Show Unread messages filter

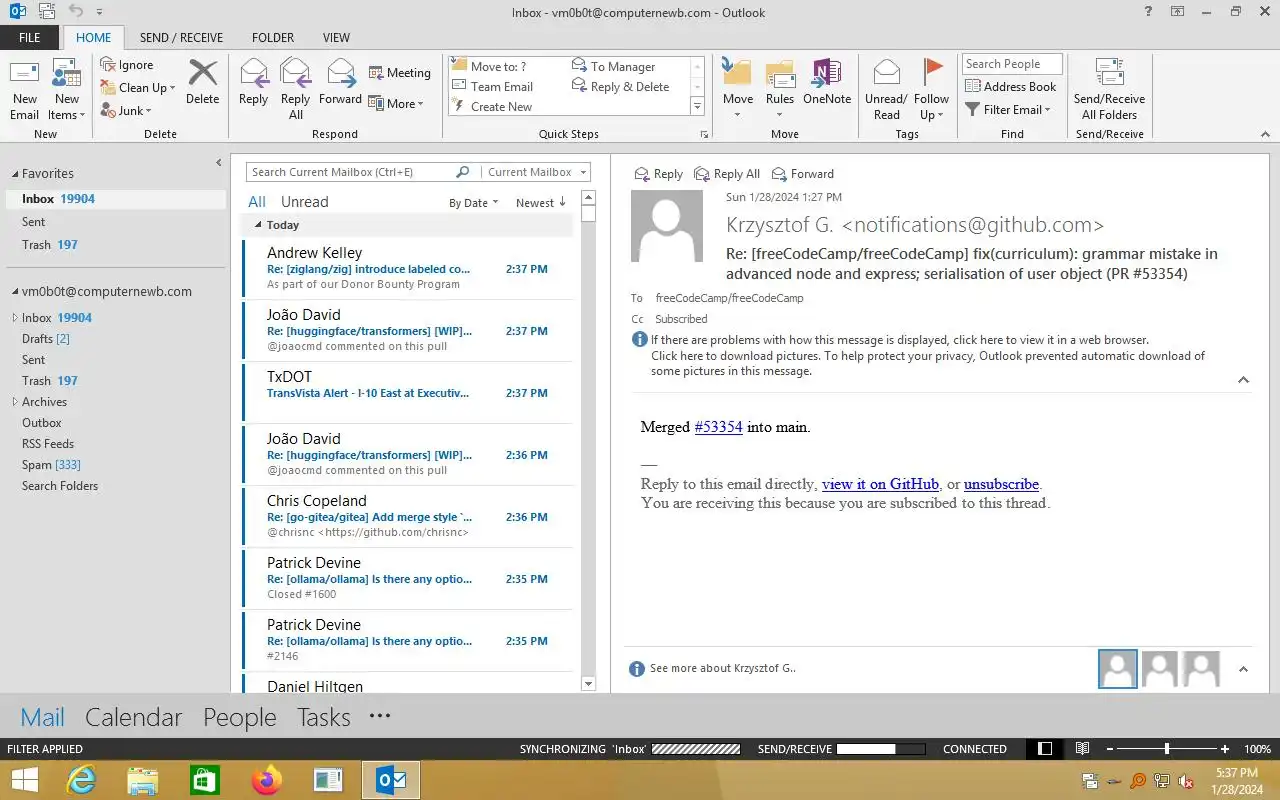point(305,202)
